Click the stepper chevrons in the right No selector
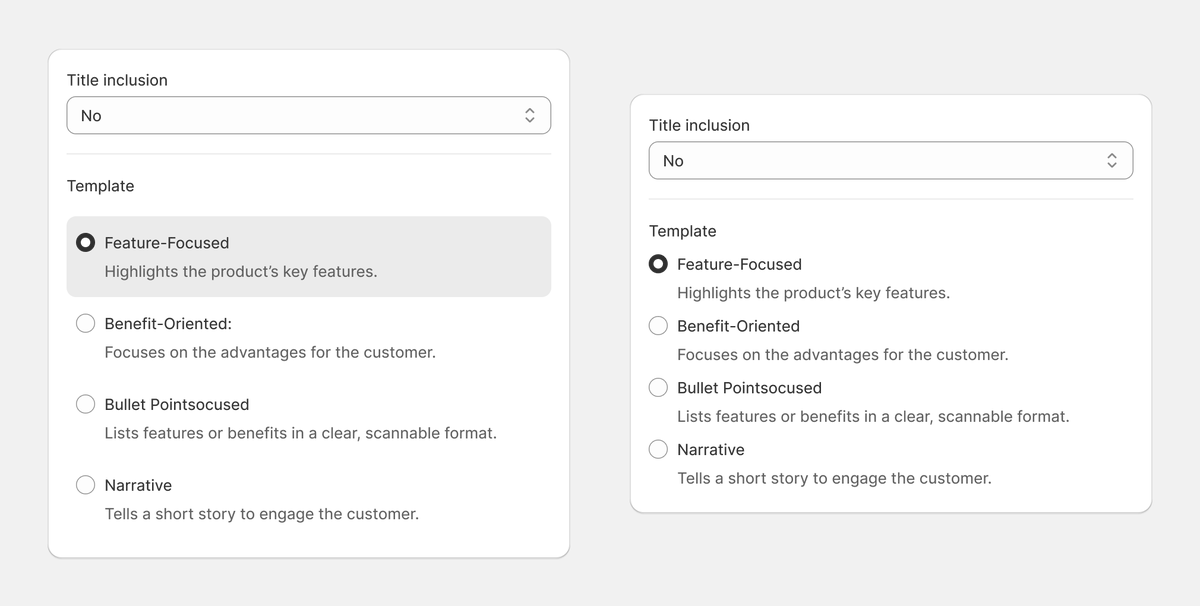 click(x=1112, y=160)
